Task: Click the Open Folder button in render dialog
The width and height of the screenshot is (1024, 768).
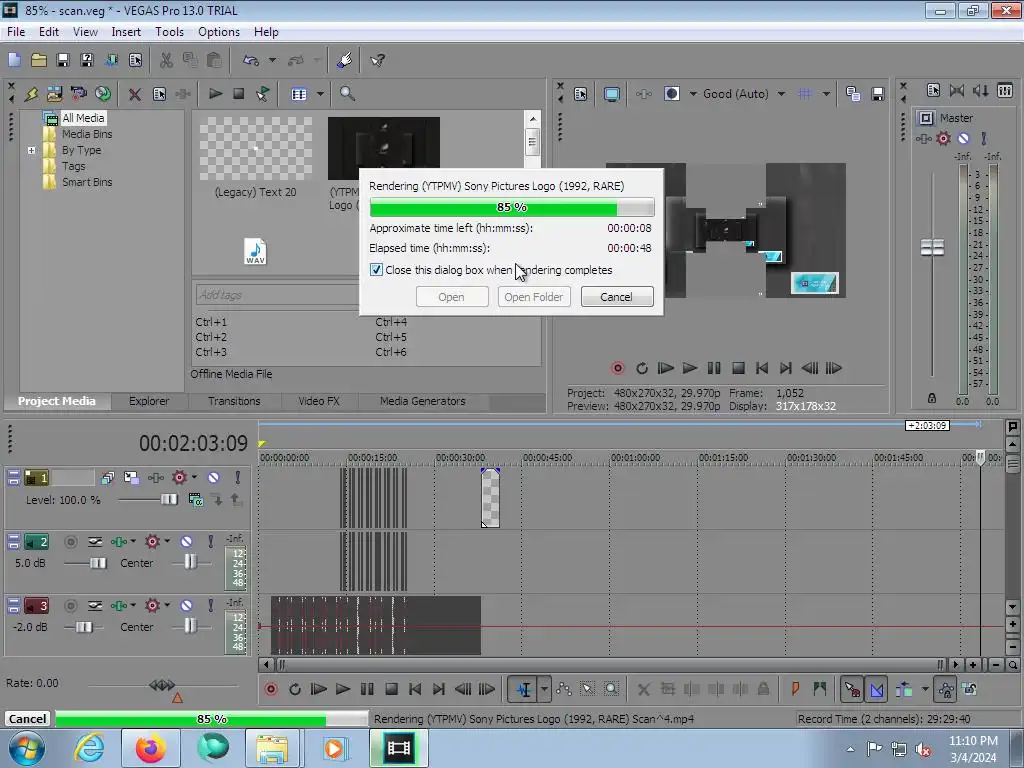Action: point(534,296)
